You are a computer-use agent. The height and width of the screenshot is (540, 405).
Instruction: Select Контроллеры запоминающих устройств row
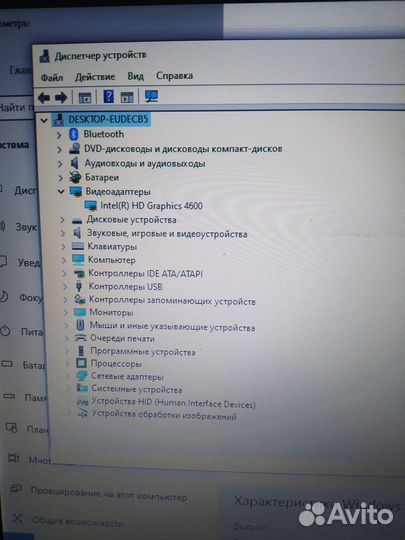click(172, 300)
